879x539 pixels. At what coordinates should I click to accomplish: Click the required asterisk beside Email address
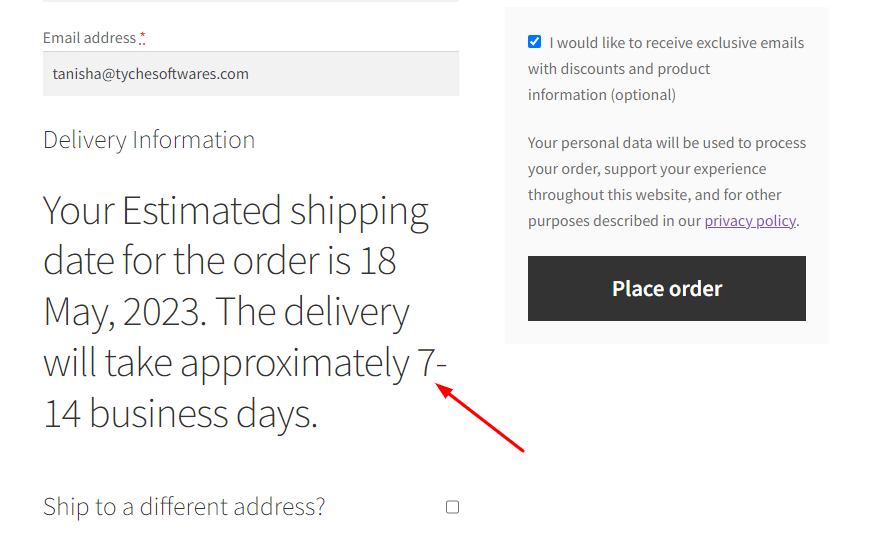pos(142,39)
